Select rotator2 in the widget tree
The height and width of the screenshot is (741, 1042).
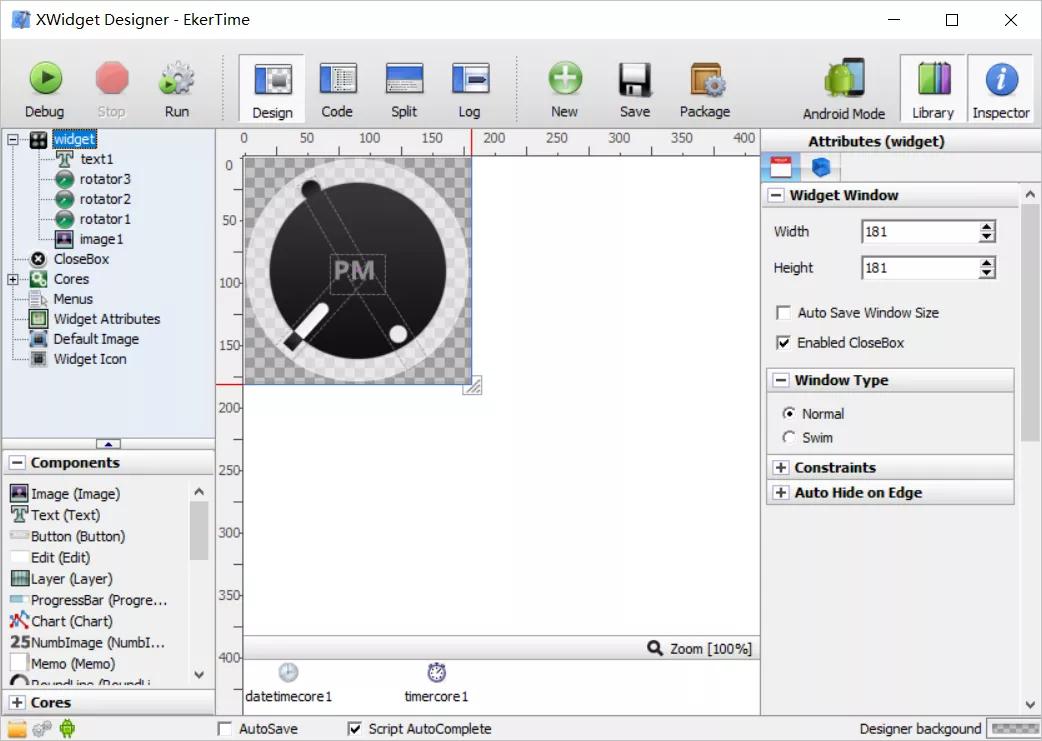(x=104, y=199)
